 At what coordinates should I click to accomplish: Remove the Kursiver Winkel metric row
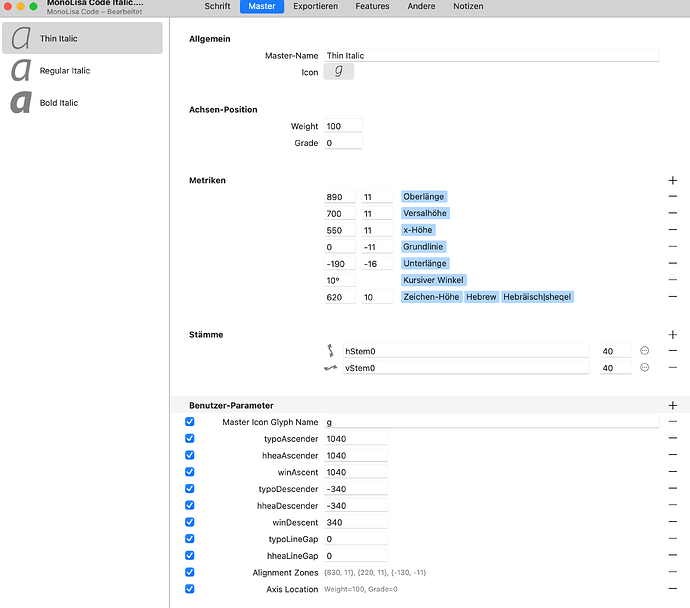click(672, 280)
